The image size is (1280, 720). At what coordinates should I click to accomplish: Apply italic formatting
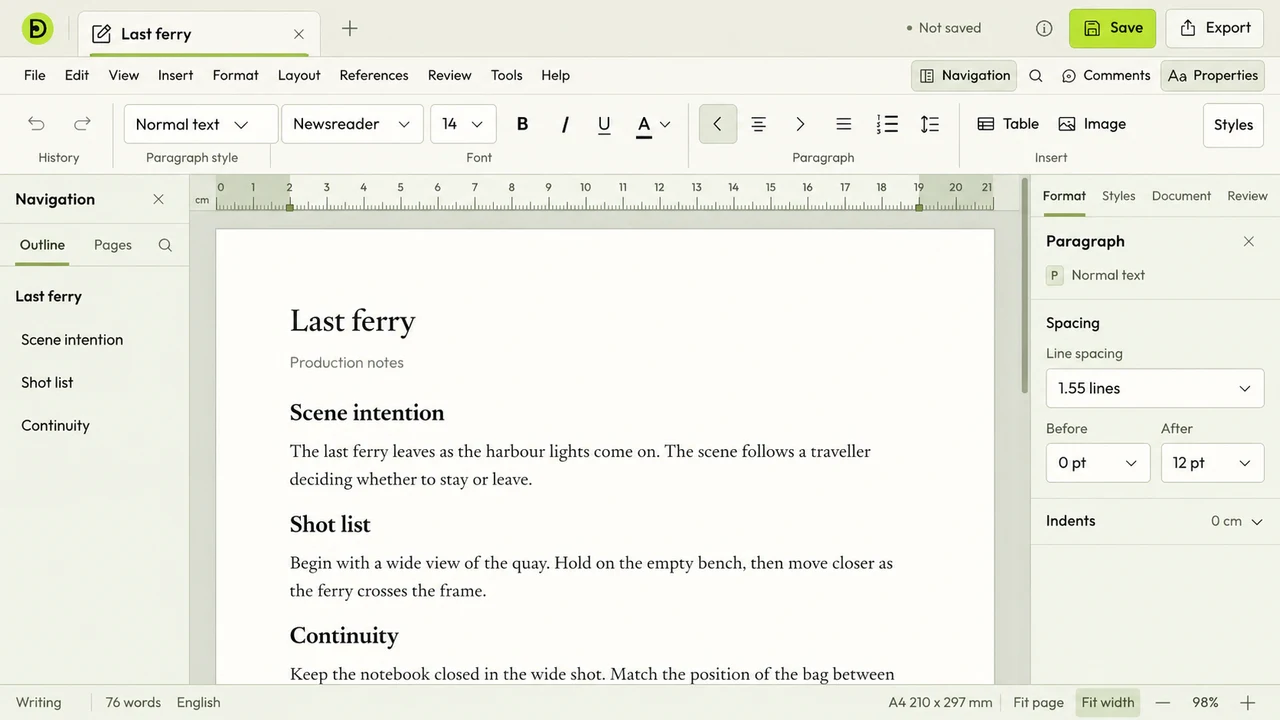pos(564,124)
